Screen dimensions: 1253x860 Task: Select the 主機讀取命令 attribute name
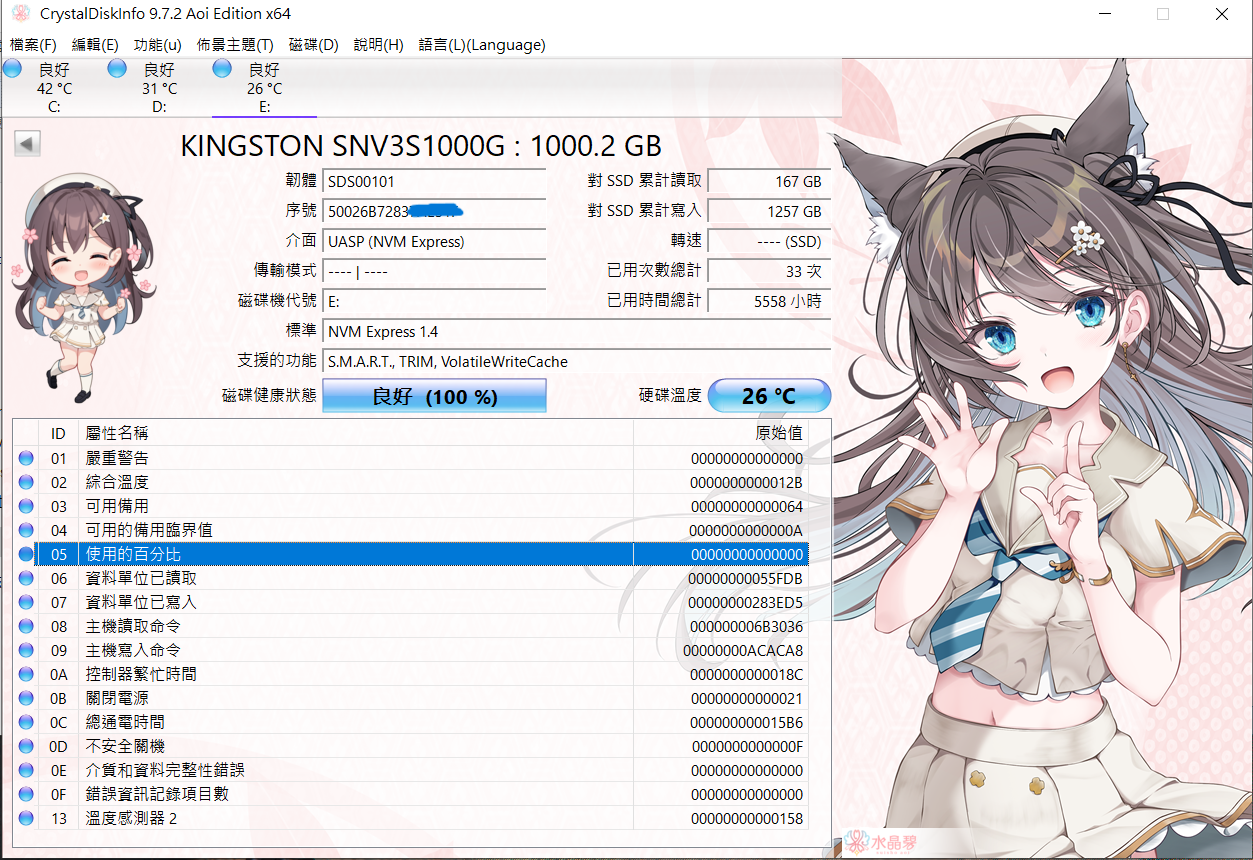[x=133, y=626]
